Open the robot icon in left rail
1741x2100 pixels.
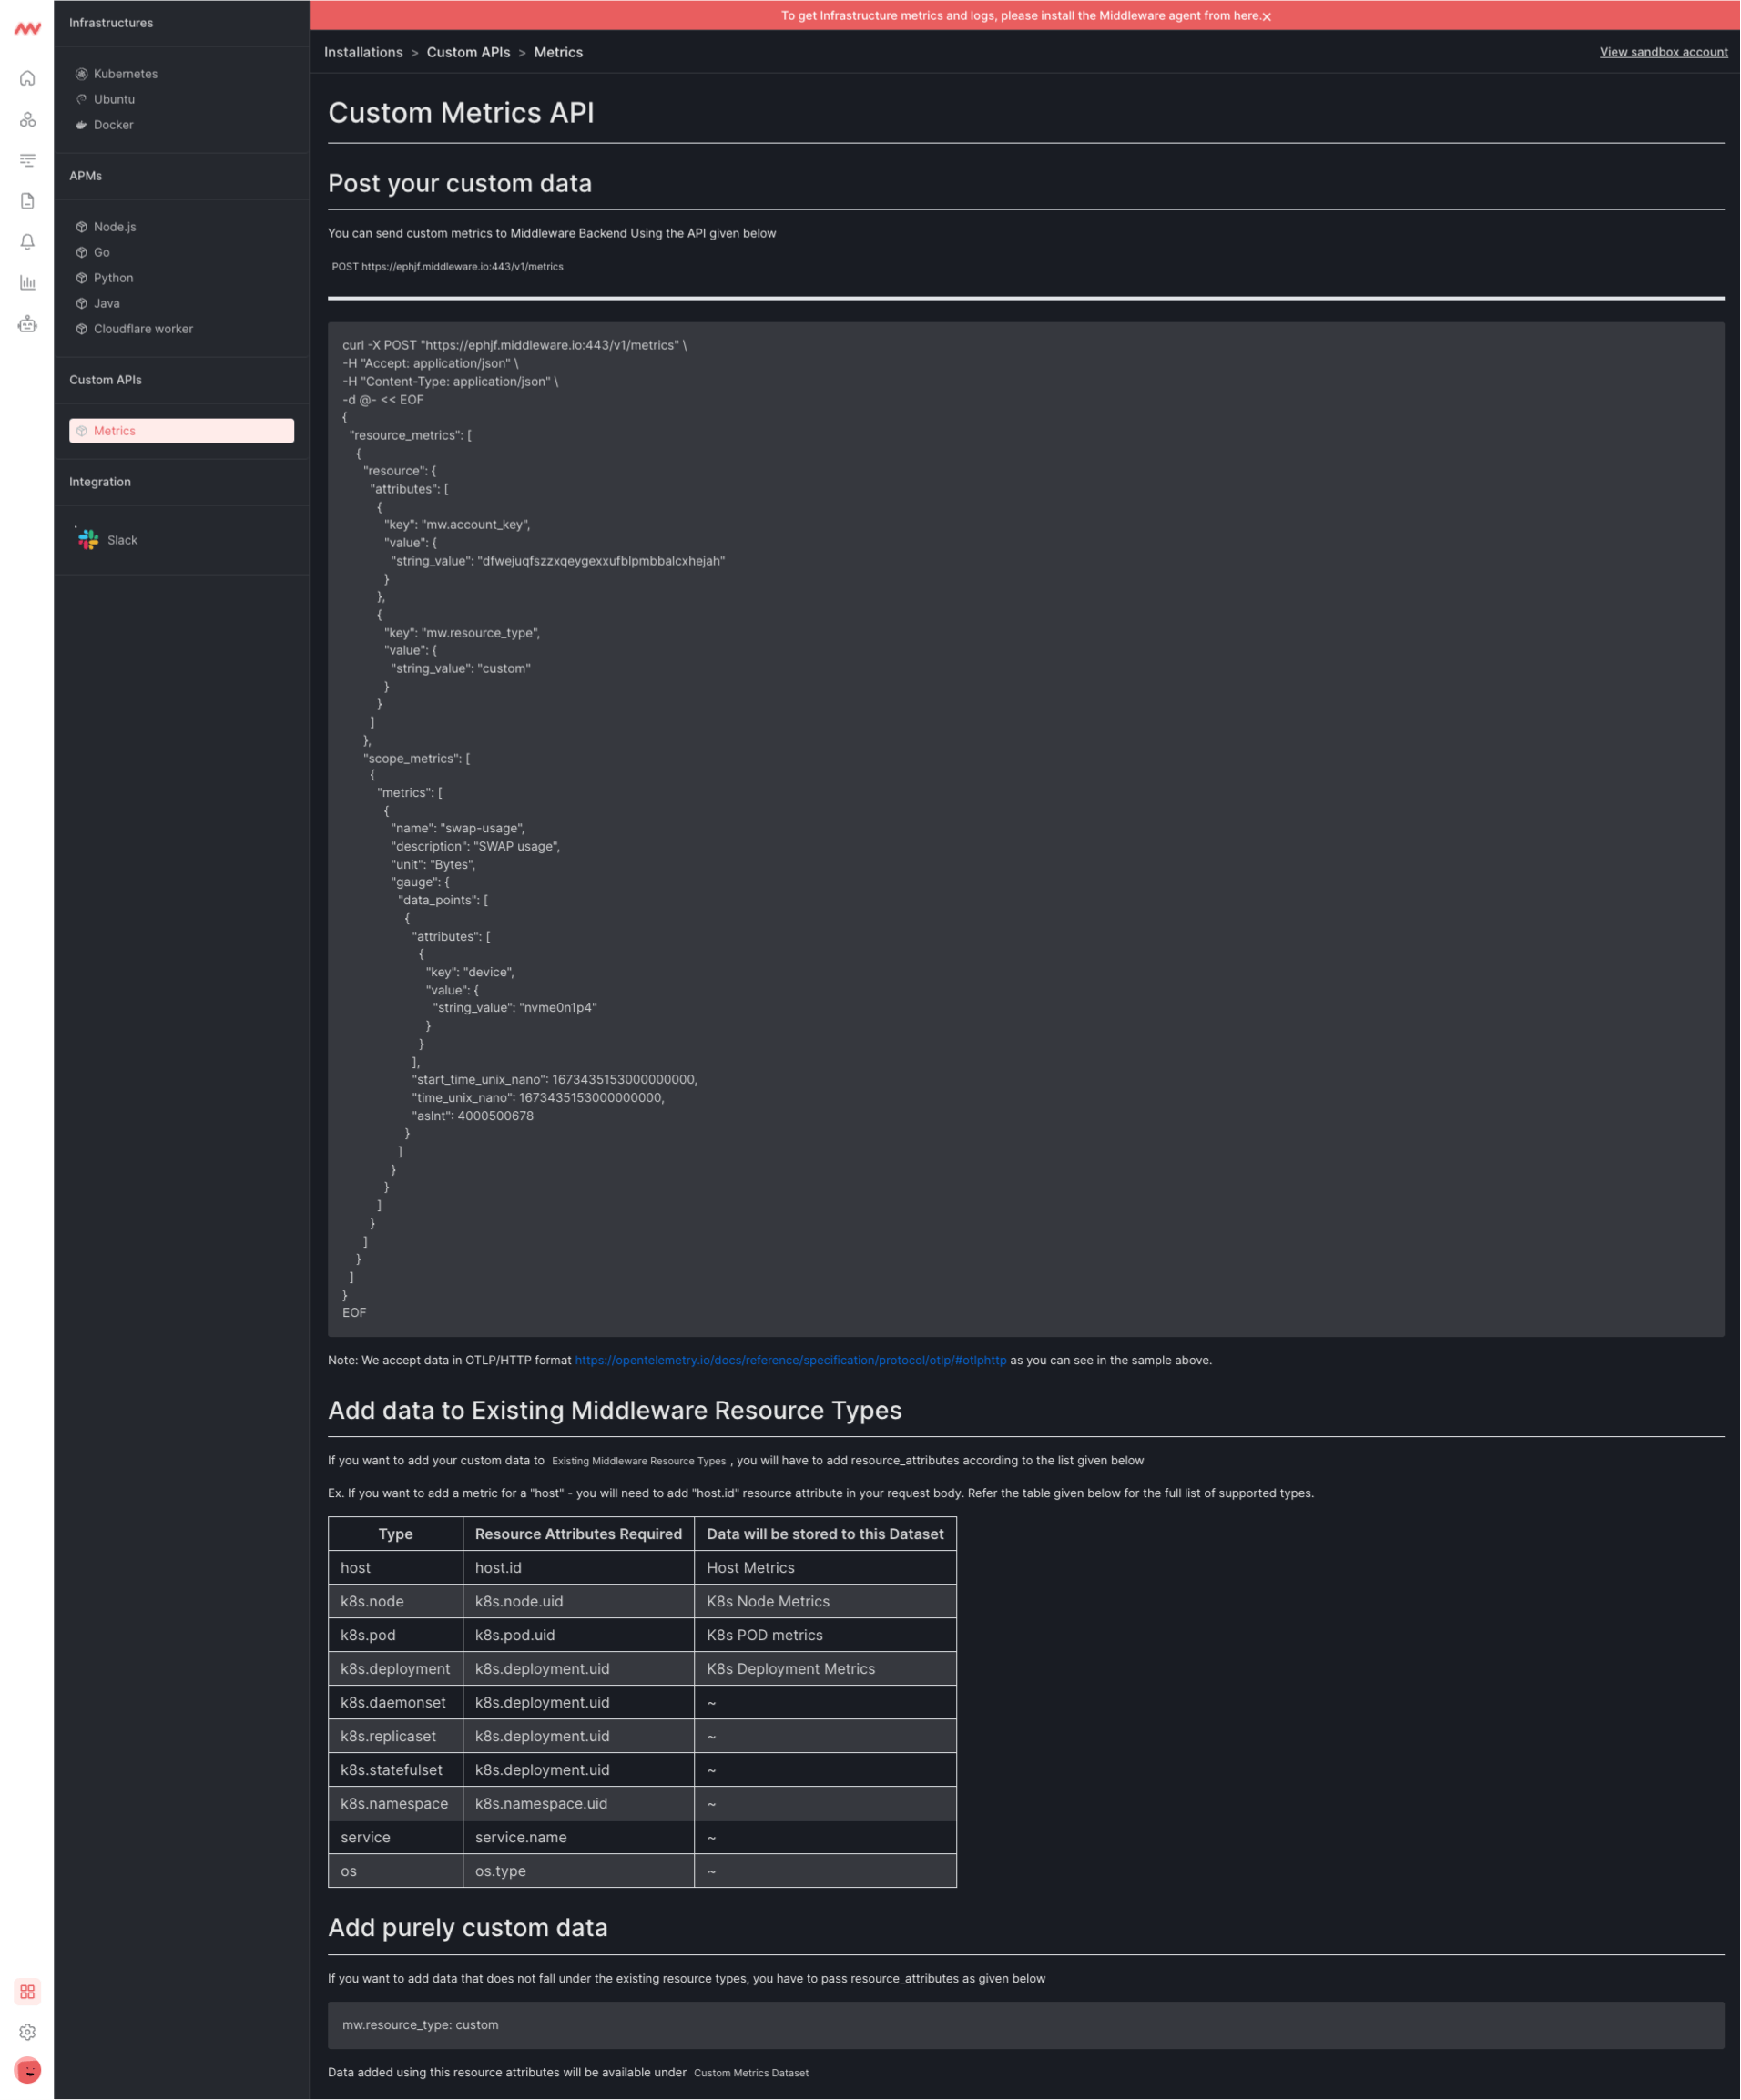coord(27,324)
